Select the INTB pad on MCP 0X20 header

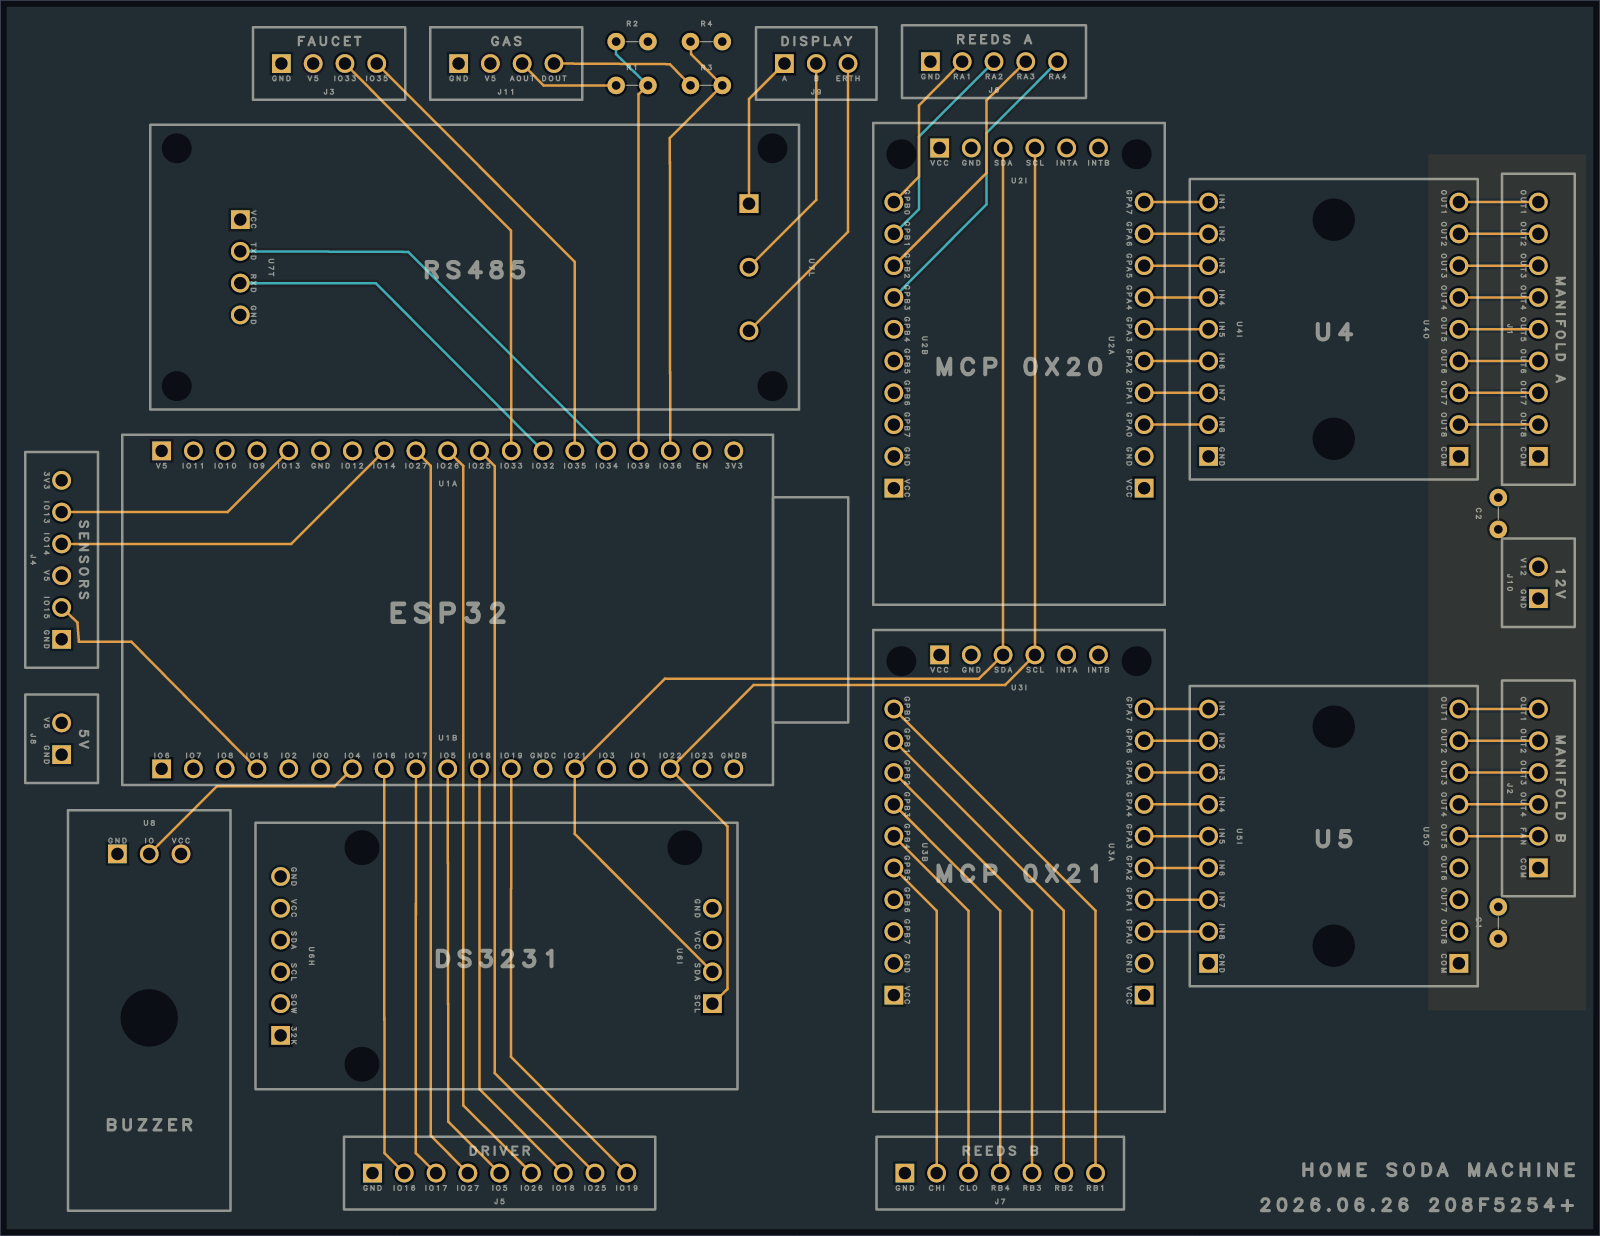coord(1098,148)
